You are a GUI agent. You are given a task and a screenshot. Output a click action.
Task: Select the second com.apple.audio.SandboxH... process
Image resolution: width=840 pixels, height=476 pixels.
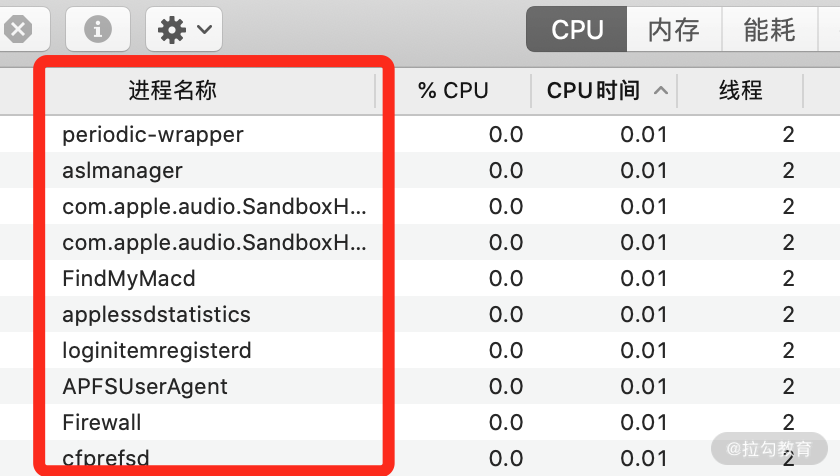click(x=214, y=242)
